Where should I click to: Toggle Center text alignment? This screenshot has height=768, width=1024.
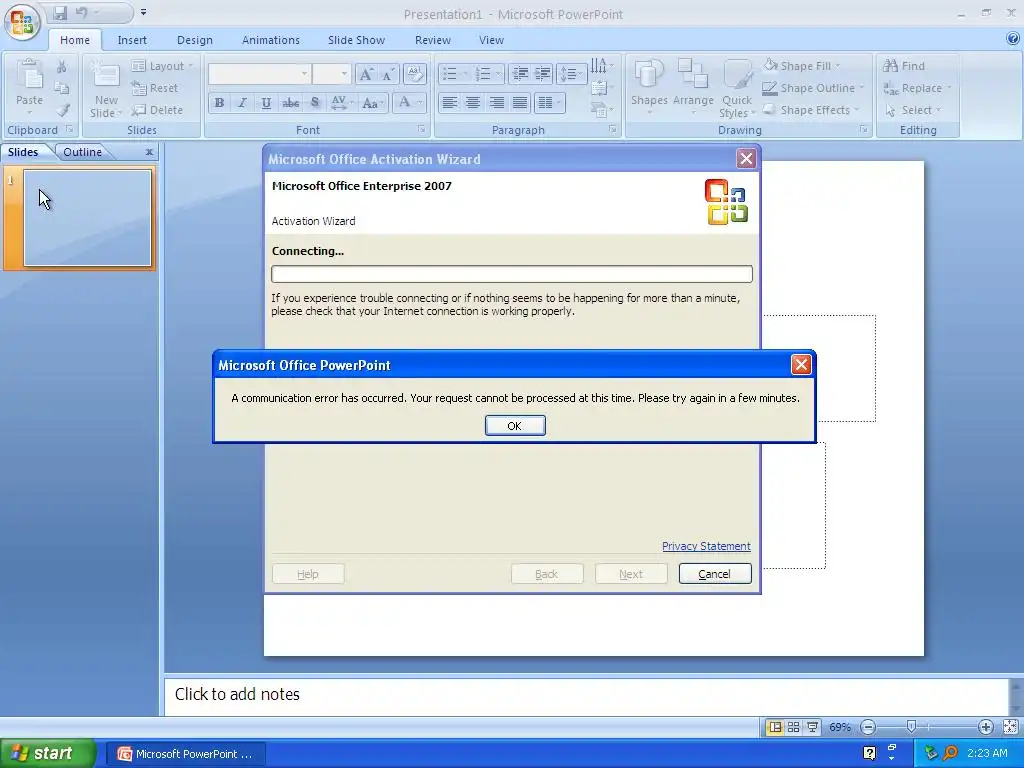point(473,103)
